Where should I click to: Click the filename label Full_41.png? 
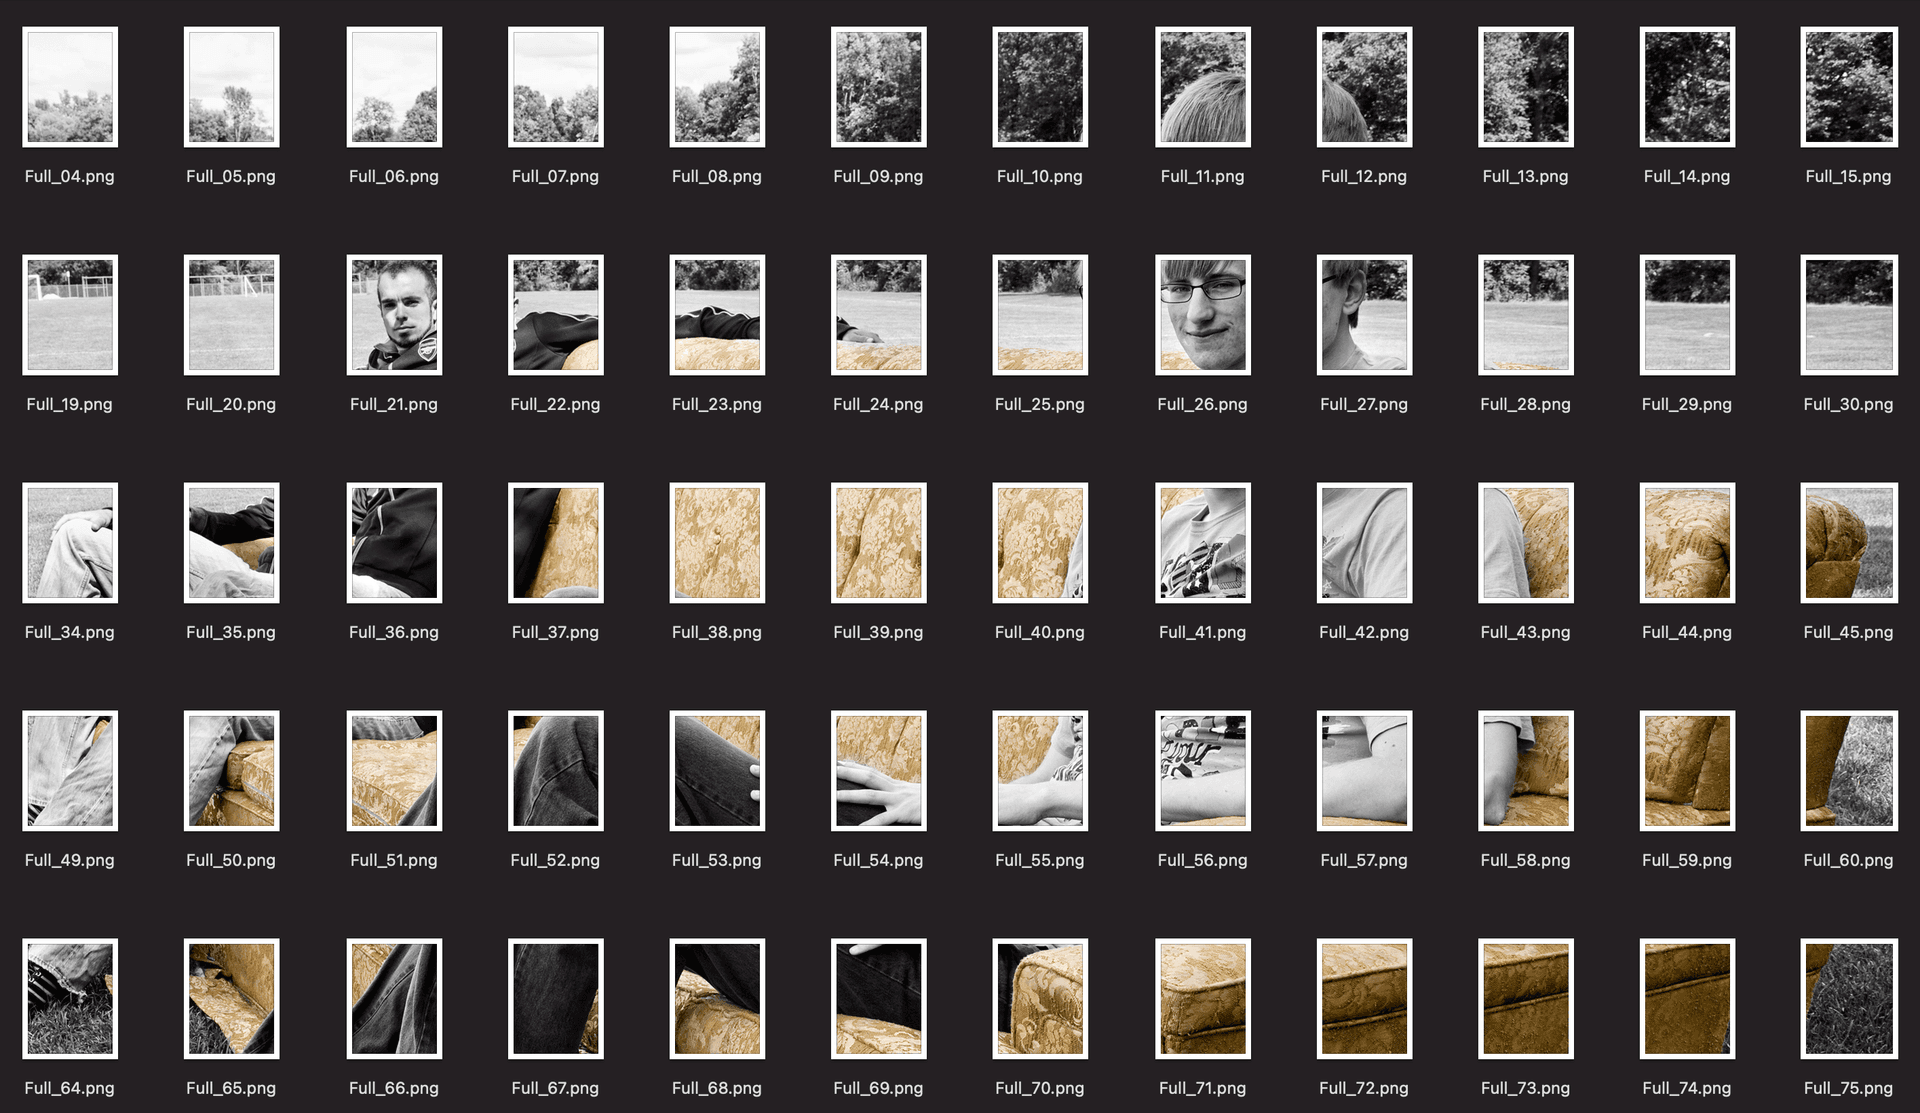coord(1201,632)
